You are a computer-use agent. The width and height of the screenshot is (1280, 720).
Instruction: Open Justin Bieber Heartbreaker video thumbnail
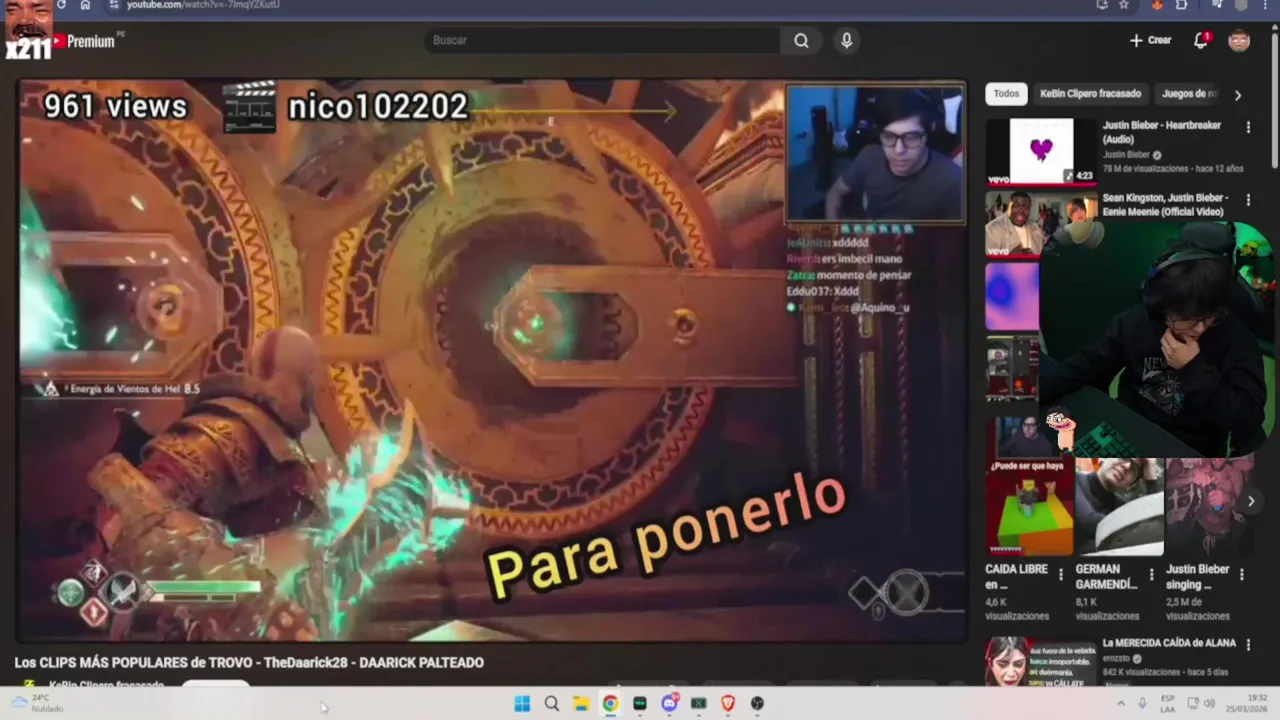(1041, 151)
